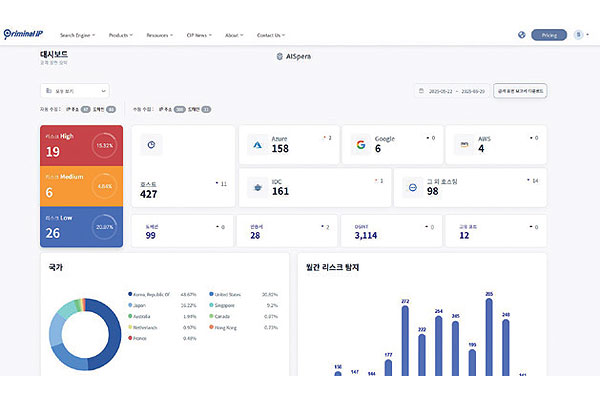Click the IOC card icon
This screenshot has height=400, width=600.
pos(256,187)
